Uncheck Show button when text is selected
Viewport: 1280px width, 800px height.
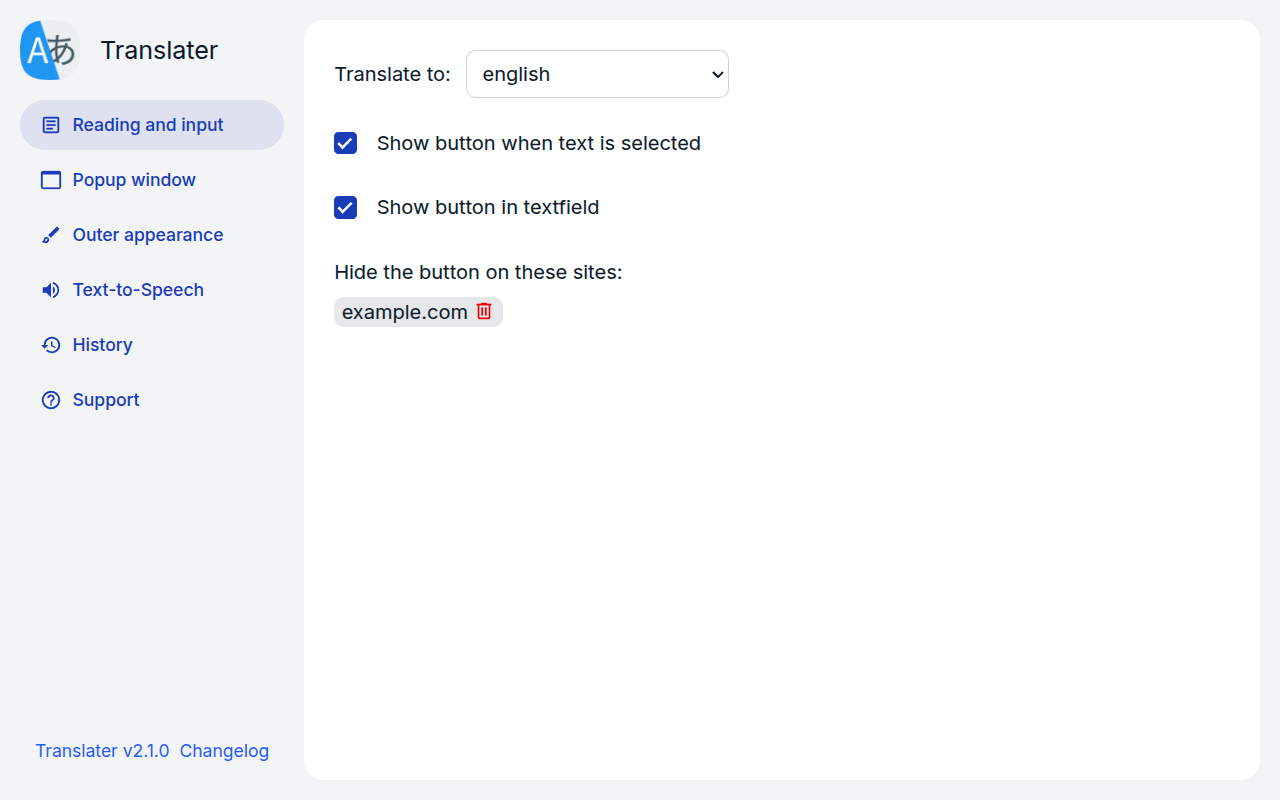tap(346, 143)
